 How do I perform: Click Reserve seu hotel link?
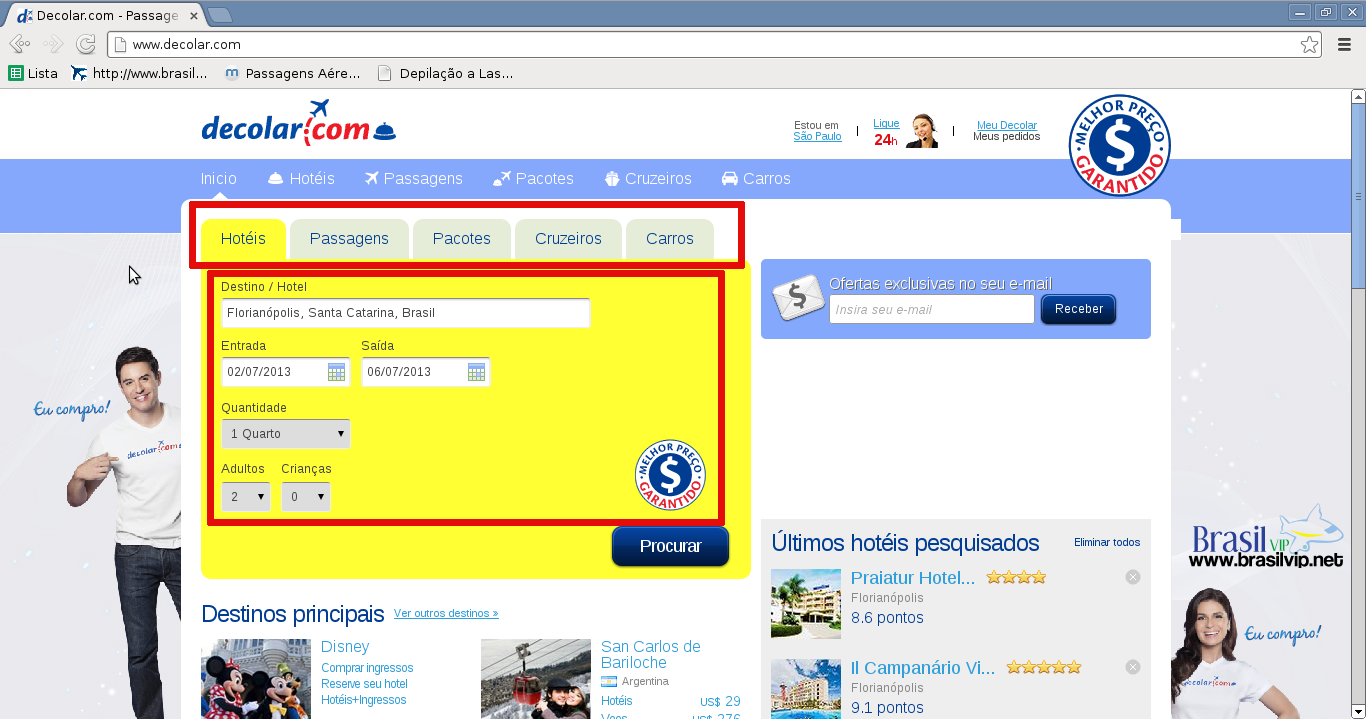[x=364, y=684]
